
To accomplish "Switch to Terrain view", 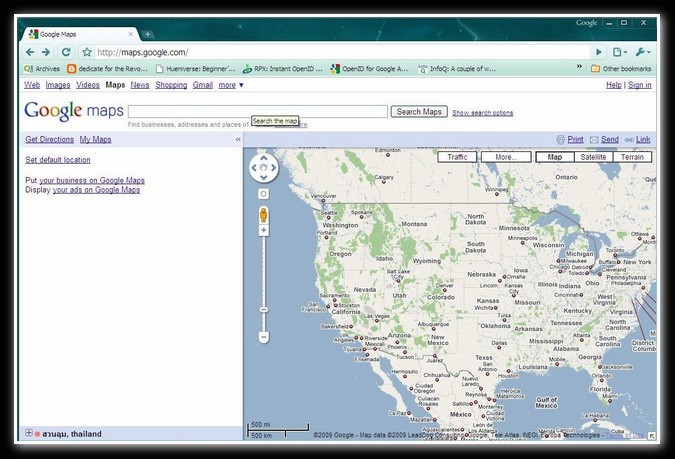I will [632, 157].
